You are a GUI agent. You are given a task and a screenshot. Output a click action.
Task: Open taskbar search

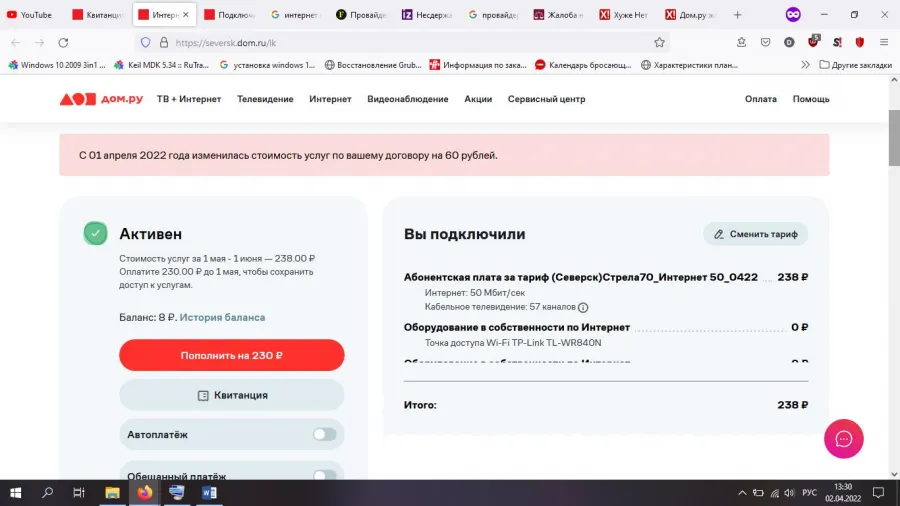click(x=48, y=493)
